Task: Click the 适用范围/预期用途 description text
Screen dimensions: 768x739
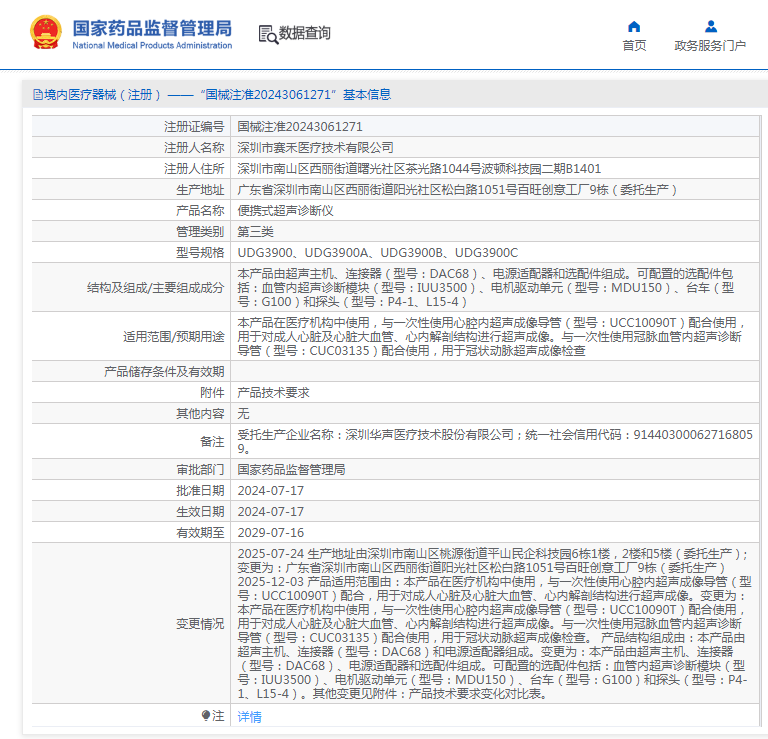Action: pyautogui.click(x=491, y=336)
